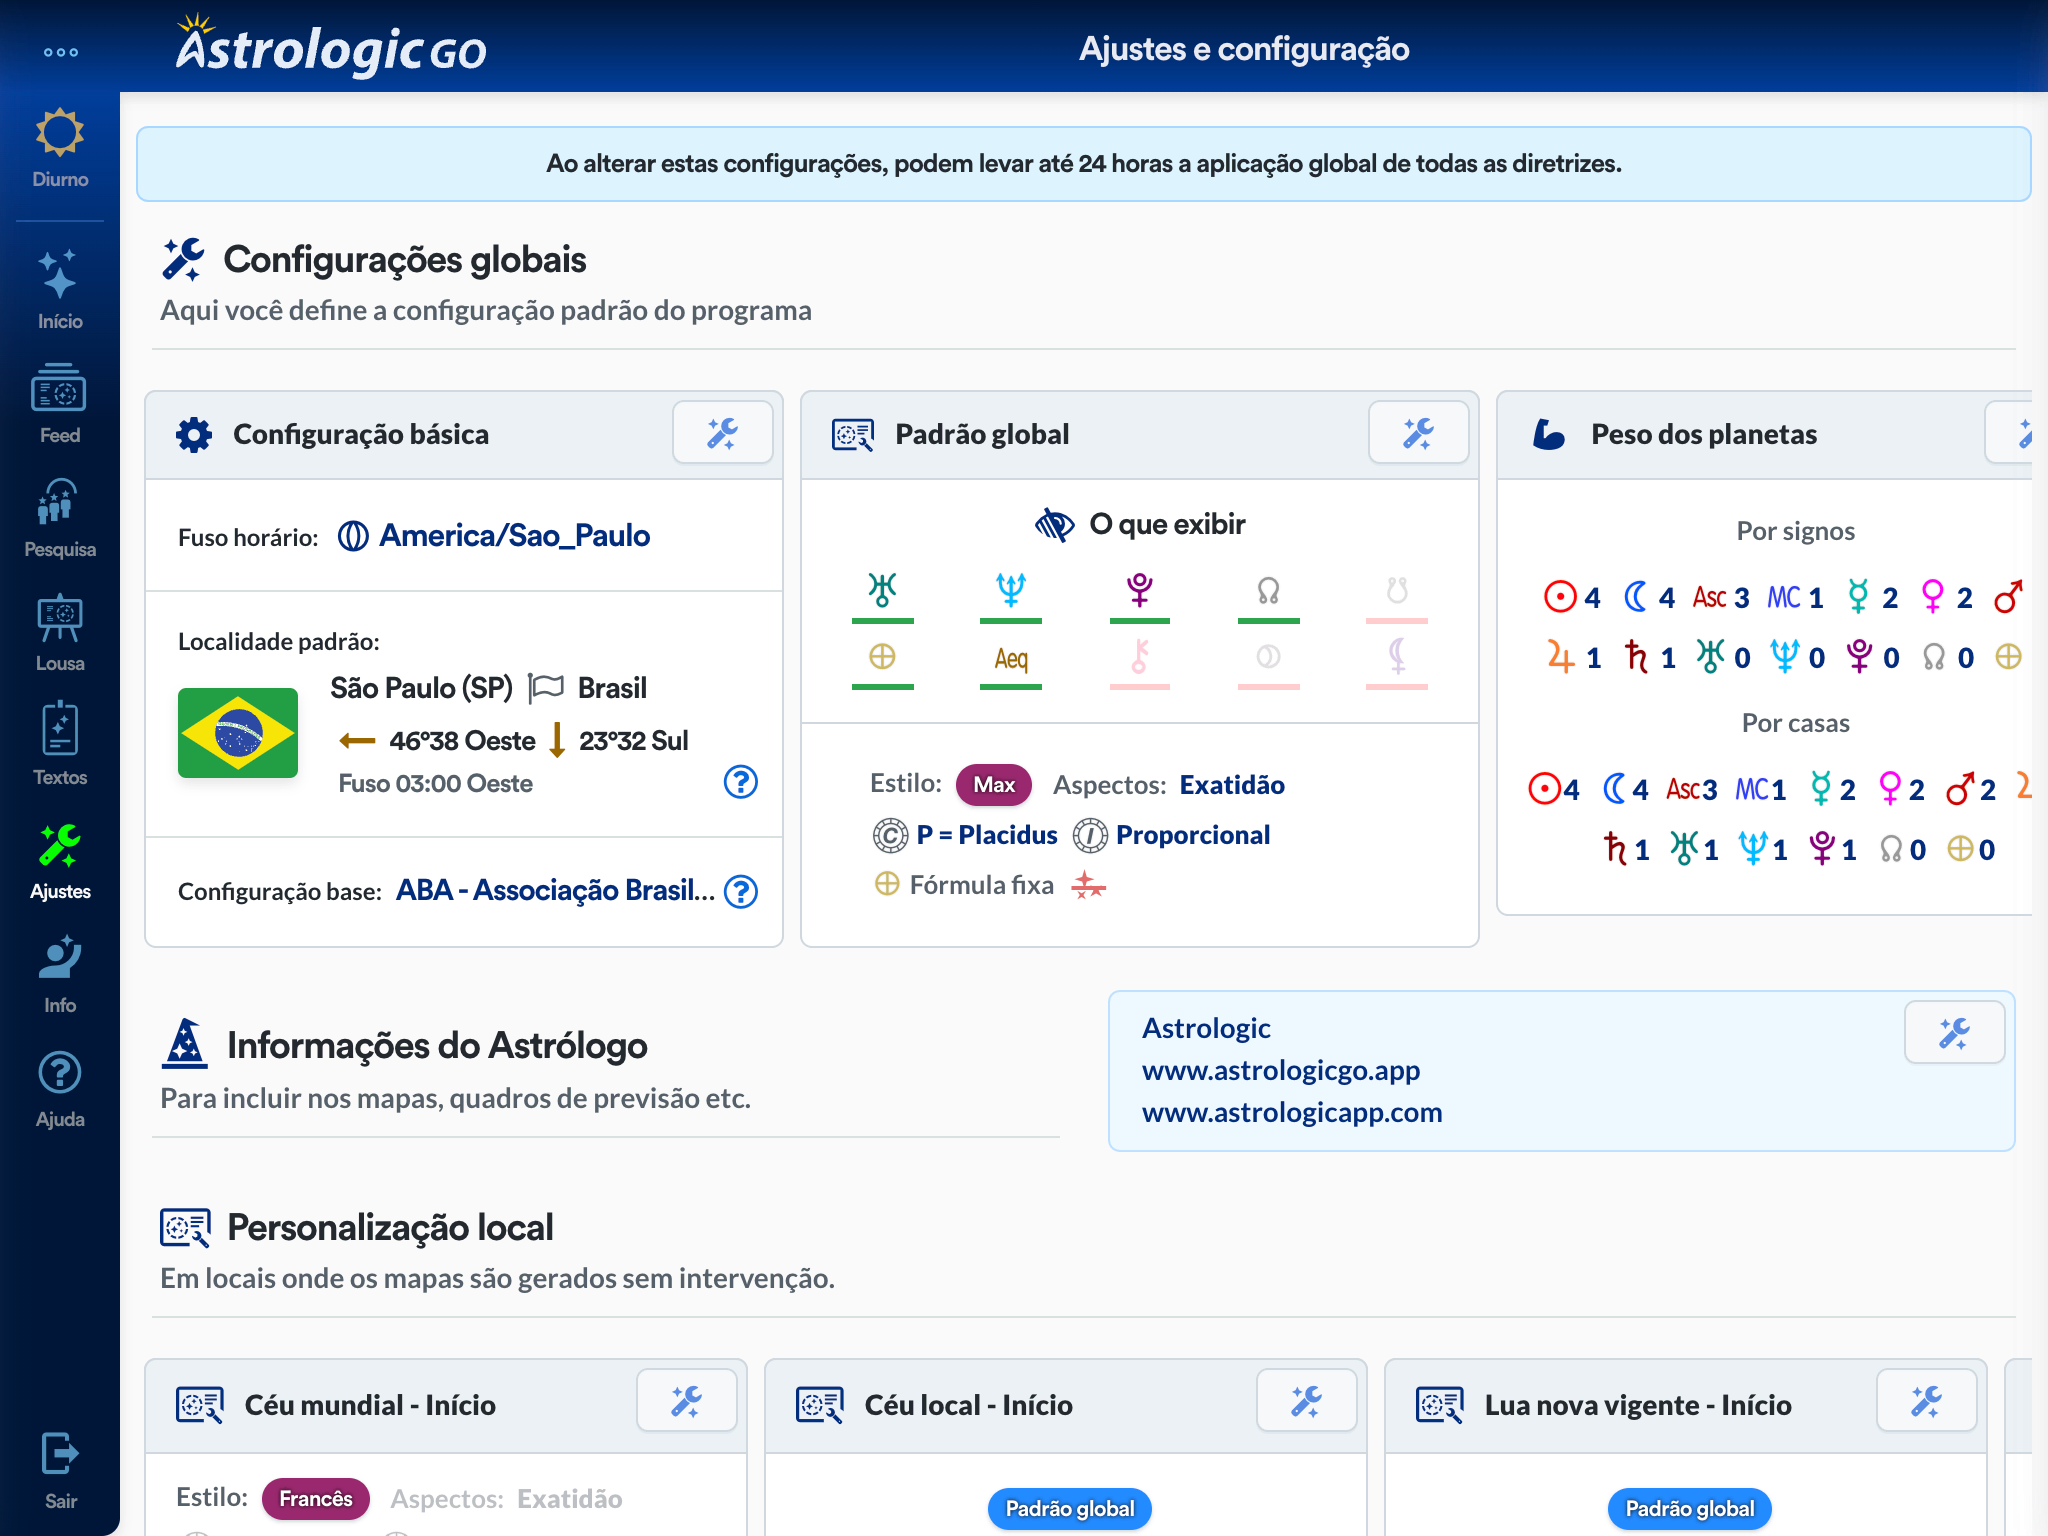Edit Configuração básica with wand button
Viewport: 2048px width, 1536px height.
coord(723,433)
